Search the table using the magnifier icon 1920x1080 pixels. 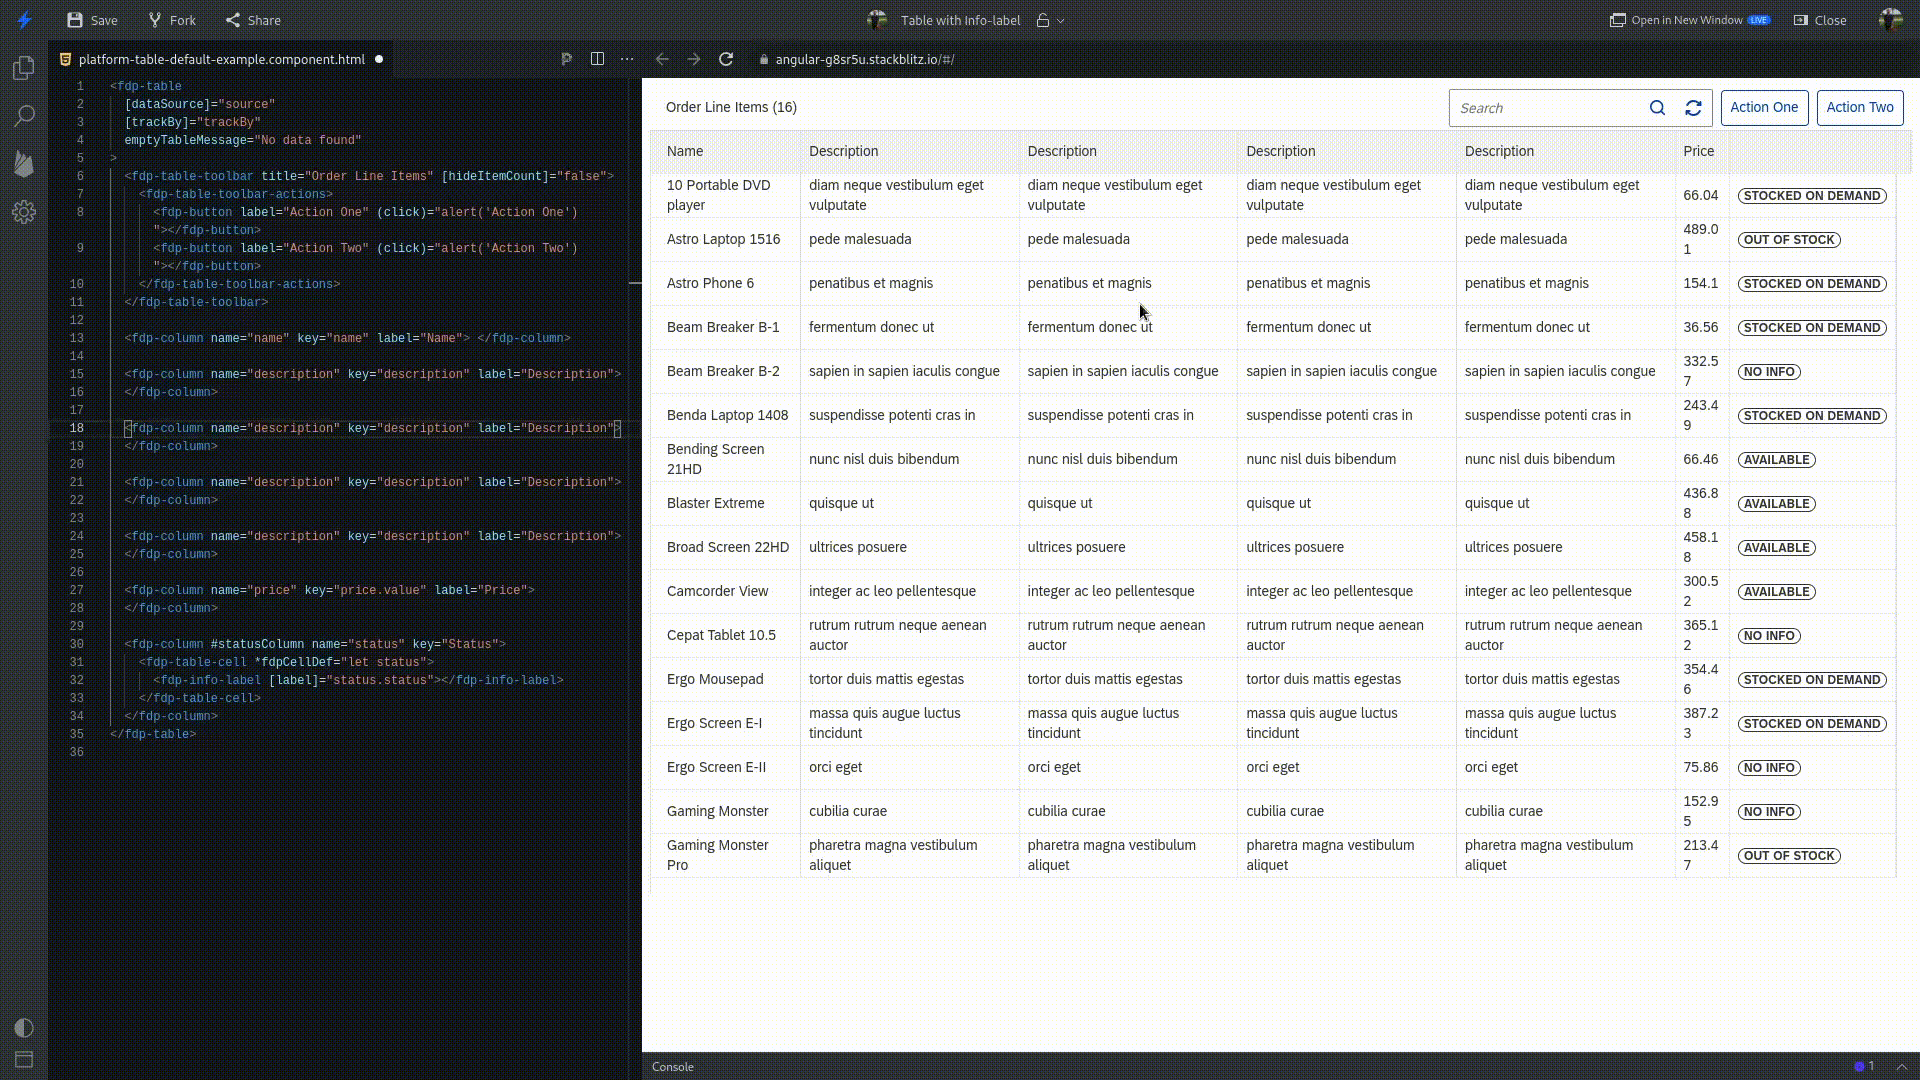click(x=1657, y=108)
